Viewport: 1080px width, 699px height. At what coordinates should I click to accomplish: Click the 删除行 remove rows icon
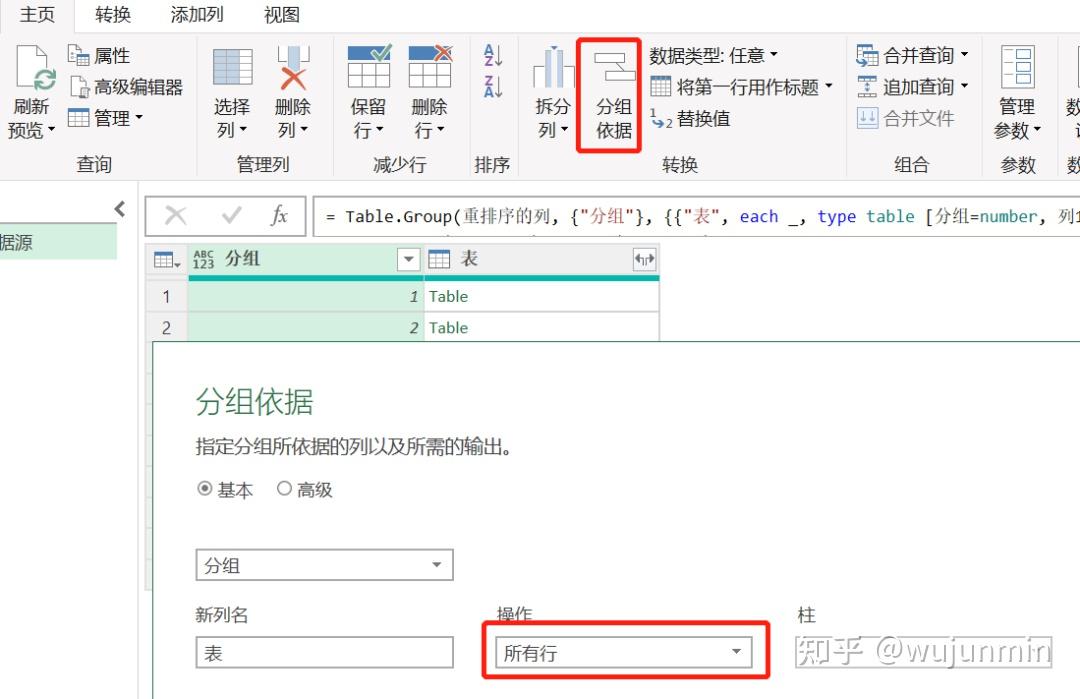430,66
